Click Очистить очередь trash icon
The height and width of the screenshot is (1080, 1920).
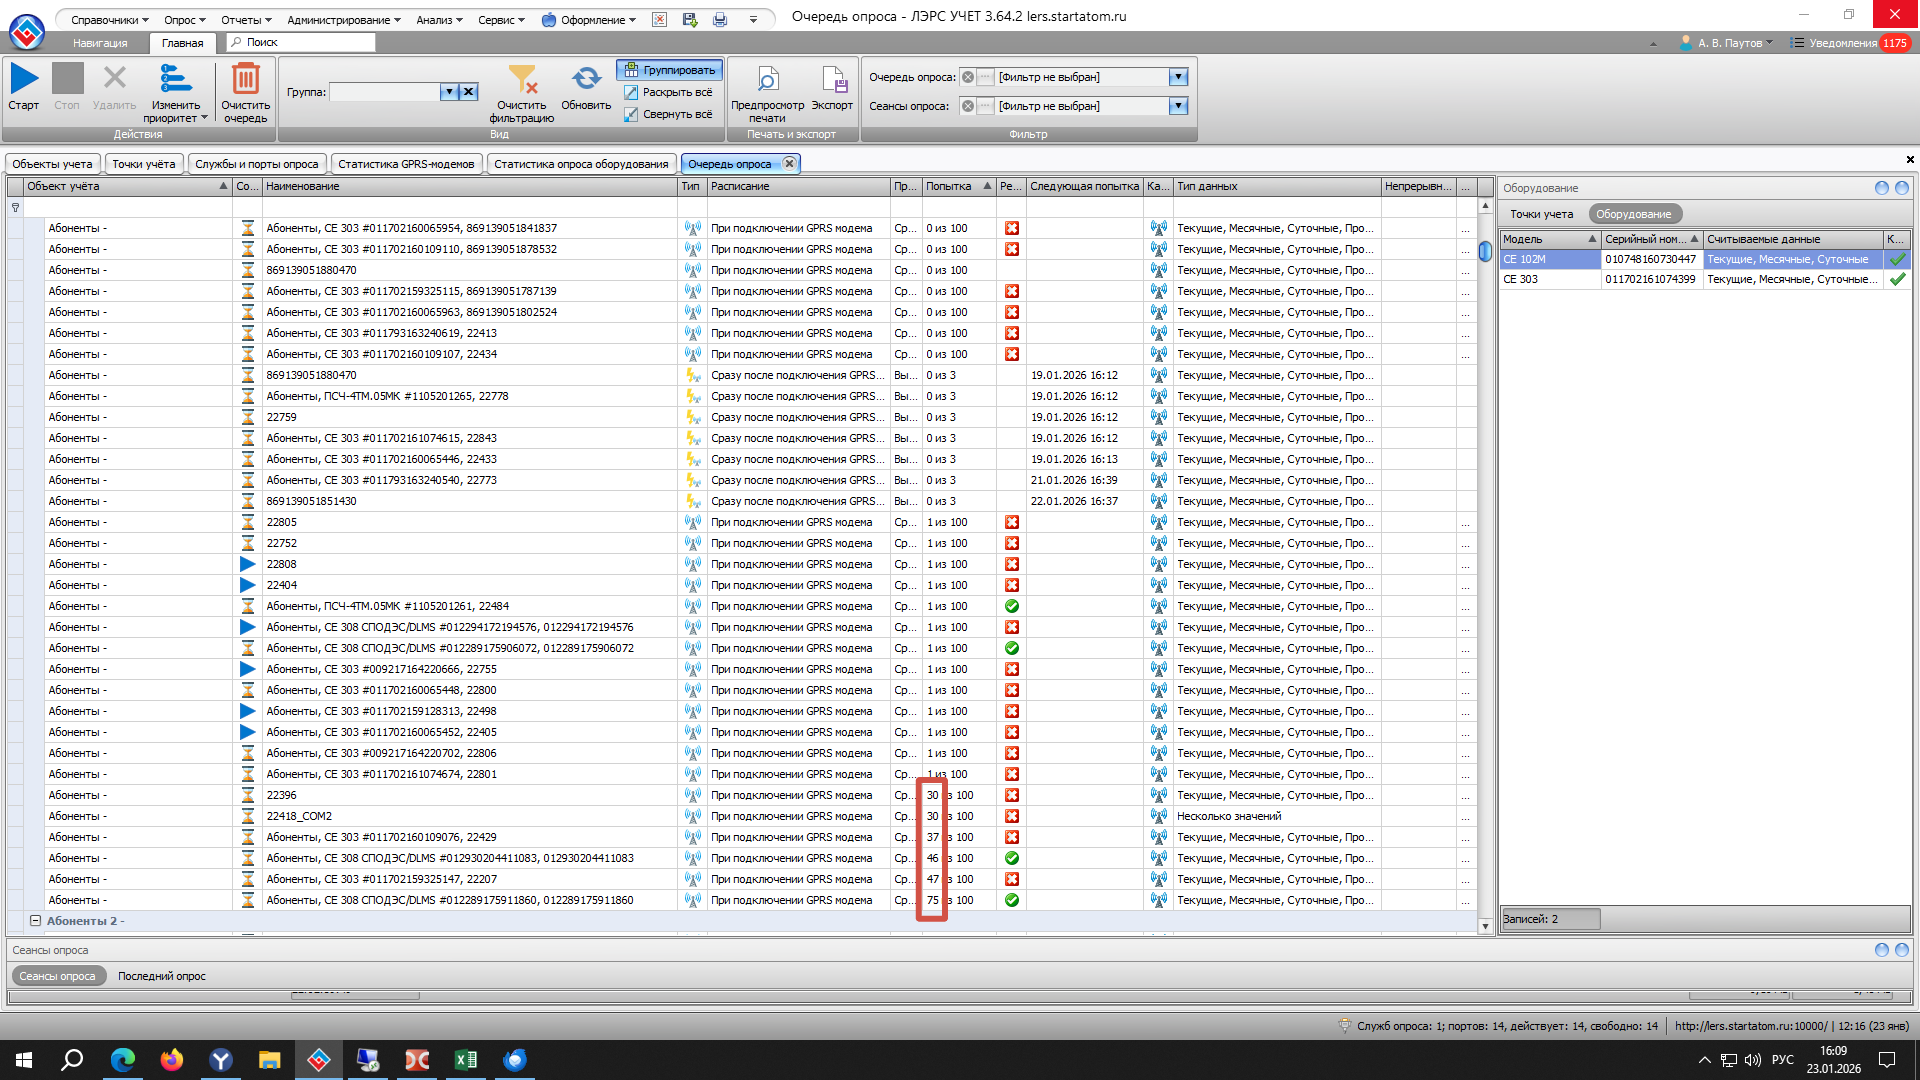coord(245,79)
